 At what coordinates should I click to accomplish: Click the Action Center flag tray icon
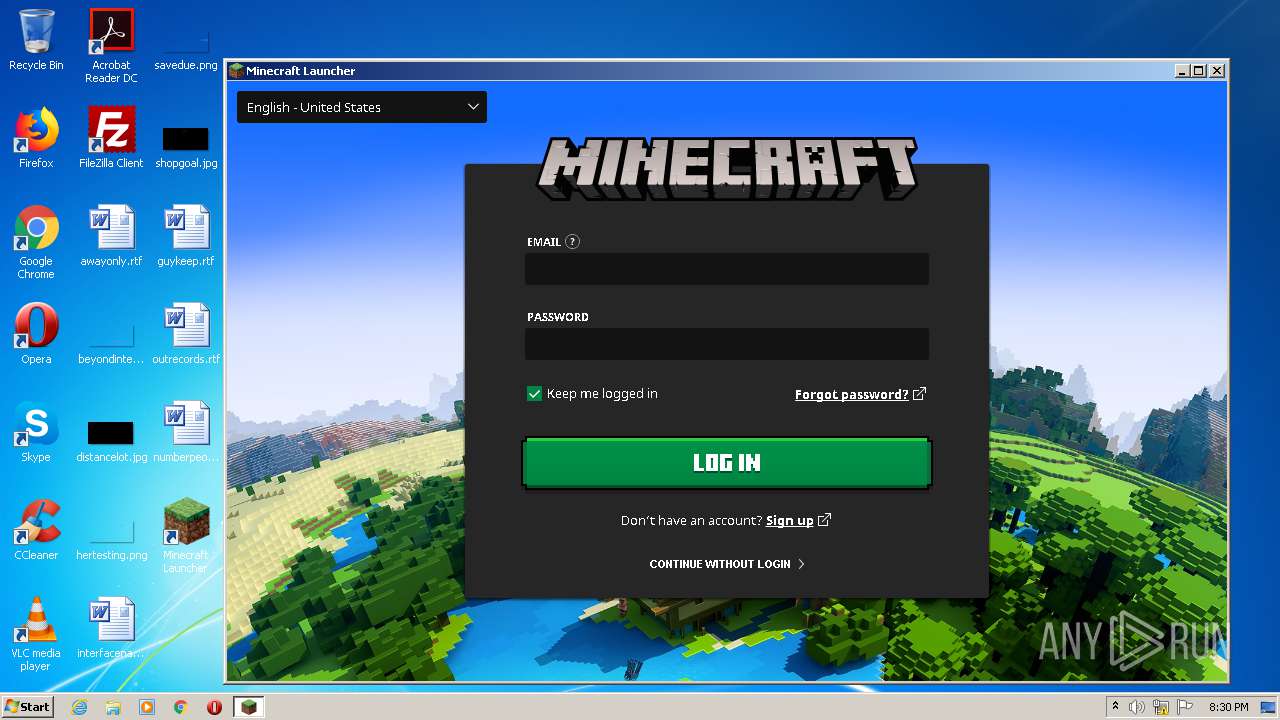coord(1184,707)
